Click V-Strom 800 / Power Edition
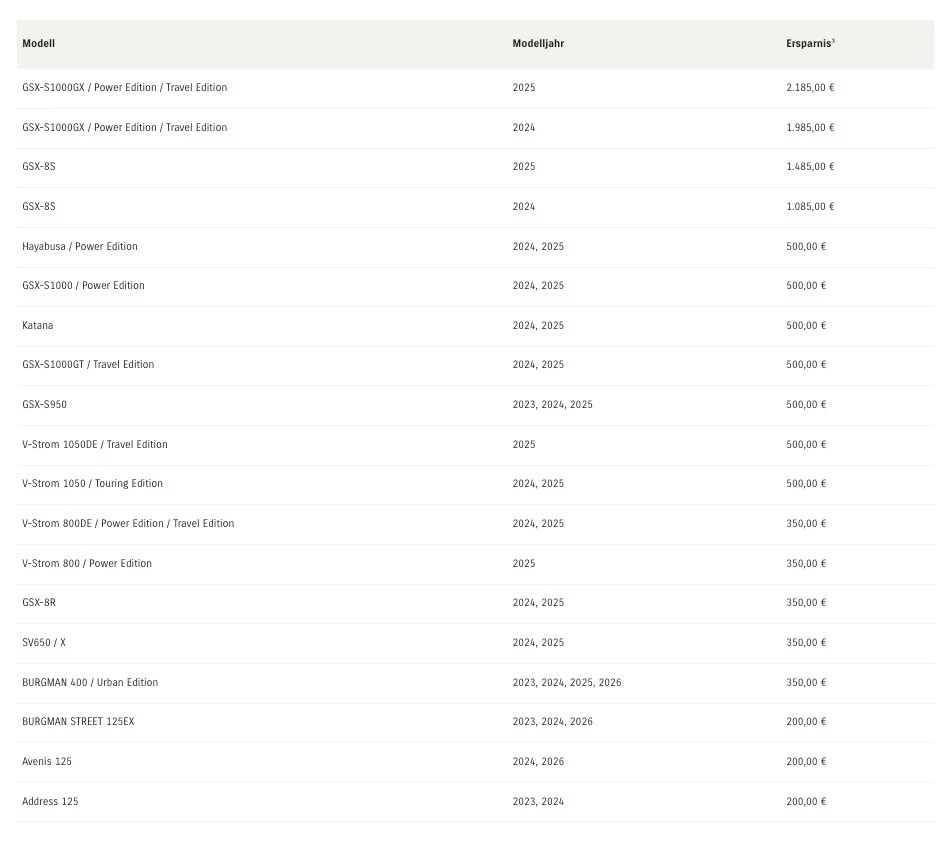 coord(87,563)
